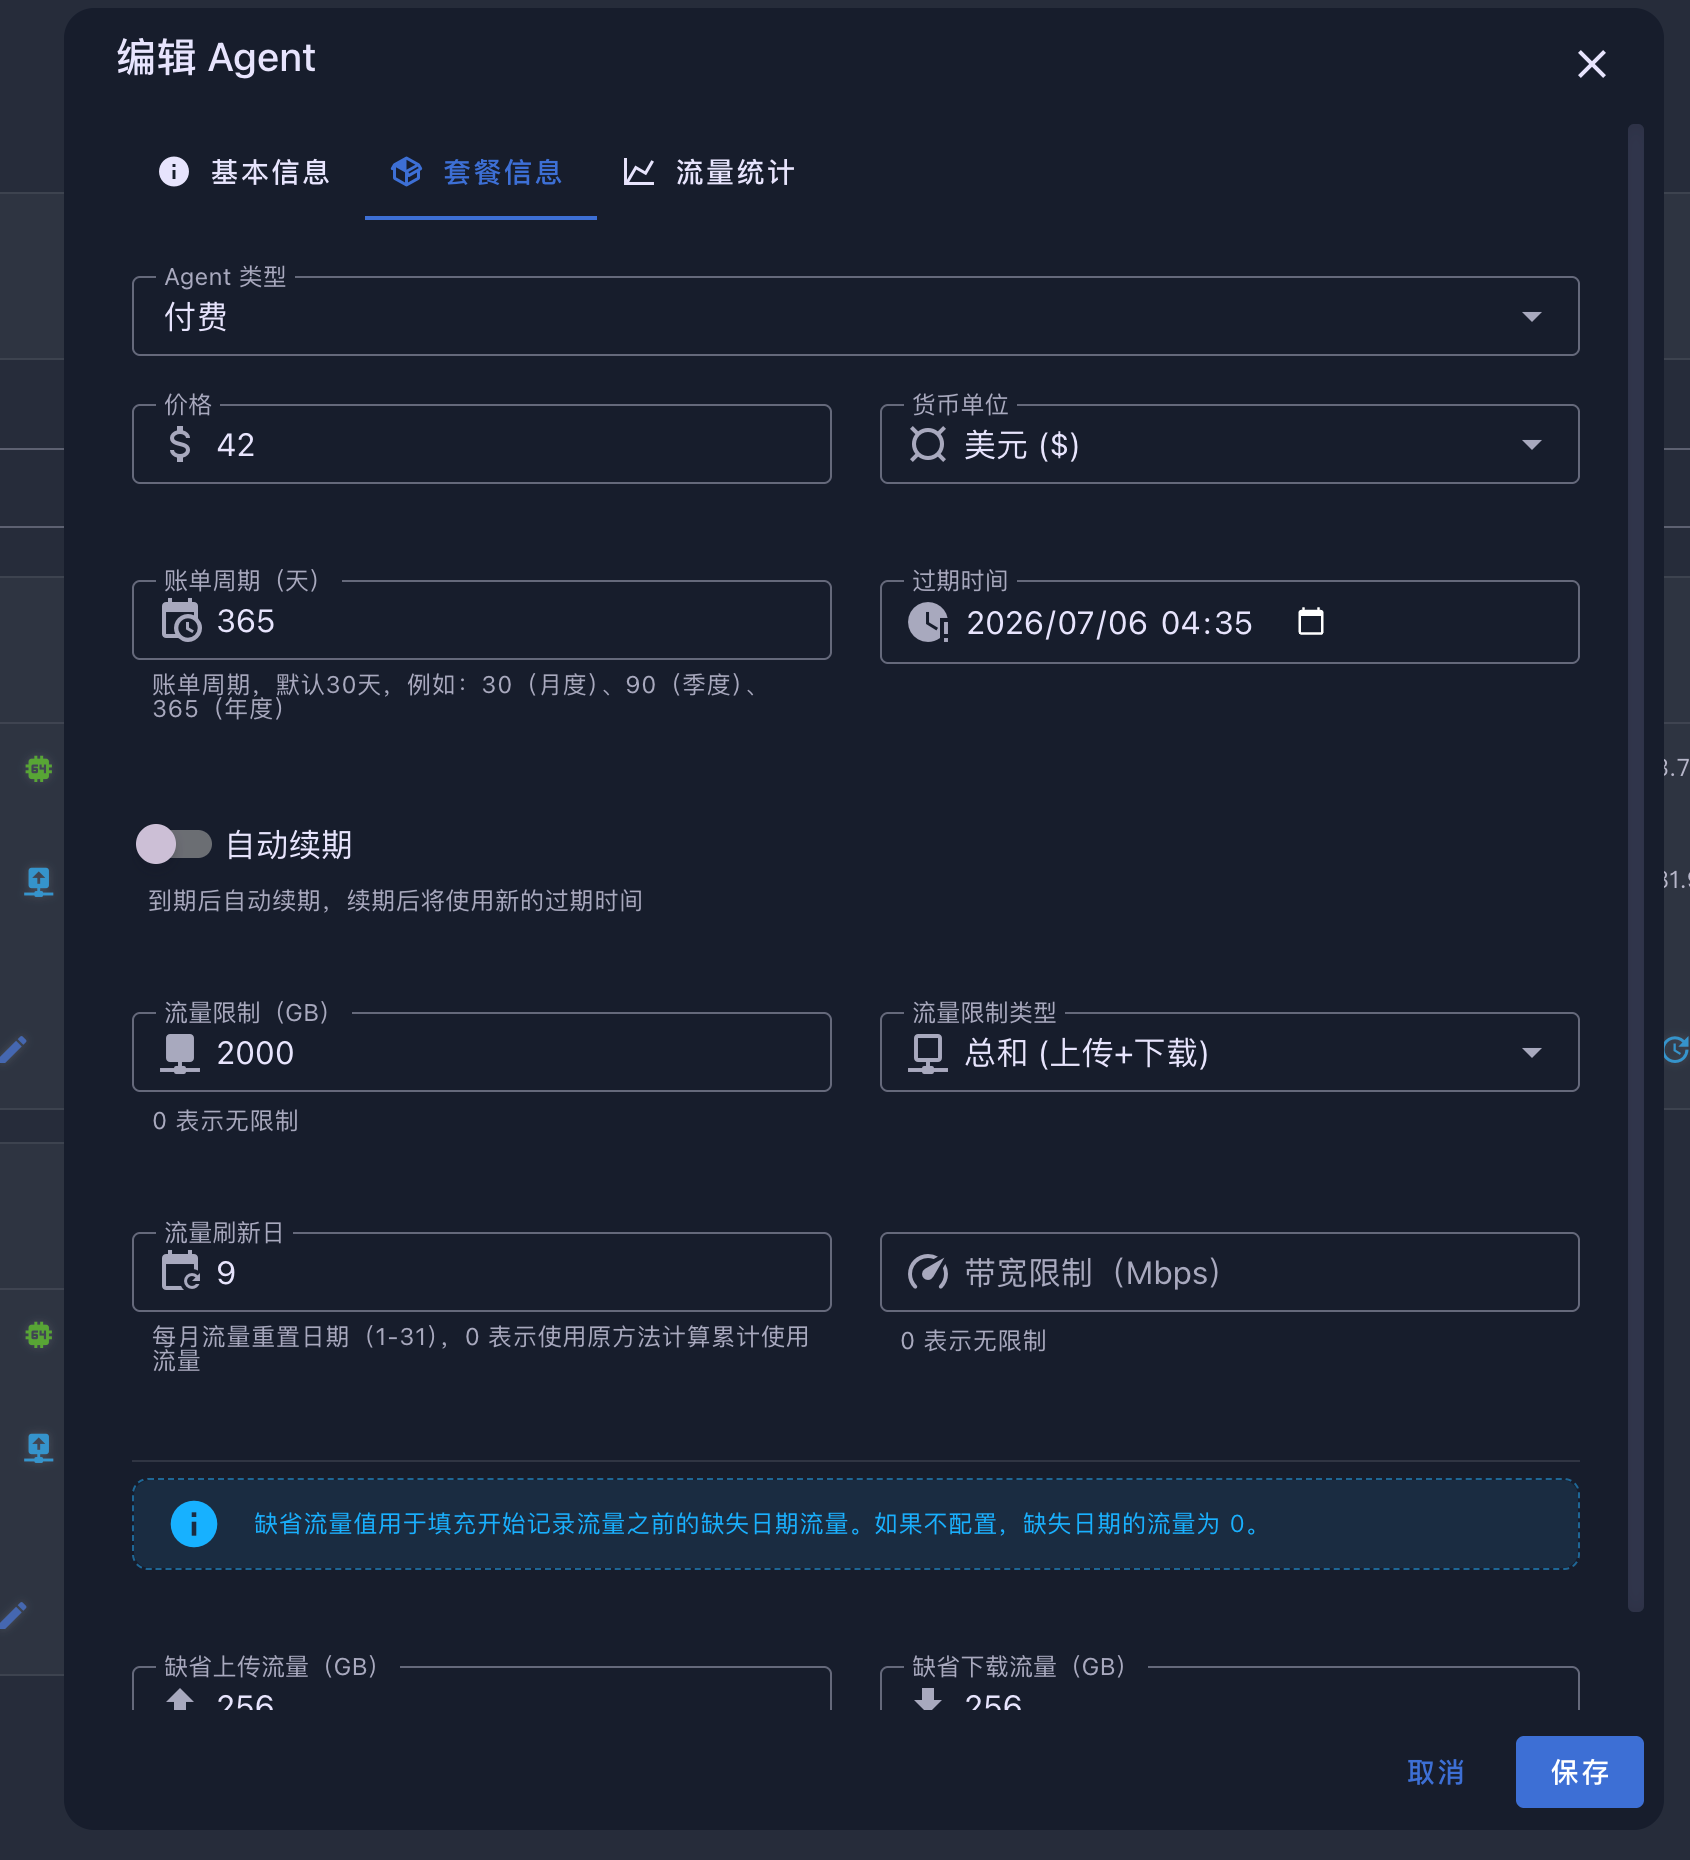The width and height of the screenshot is (1690, 1860).
Task: Click the info icon in blue notice banner
Action: coord(194,1524)
